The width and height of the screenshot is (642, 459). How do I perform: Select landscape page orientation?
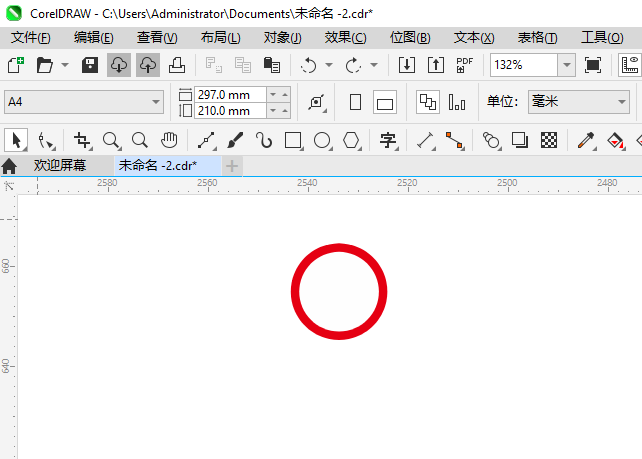point(384,102)
